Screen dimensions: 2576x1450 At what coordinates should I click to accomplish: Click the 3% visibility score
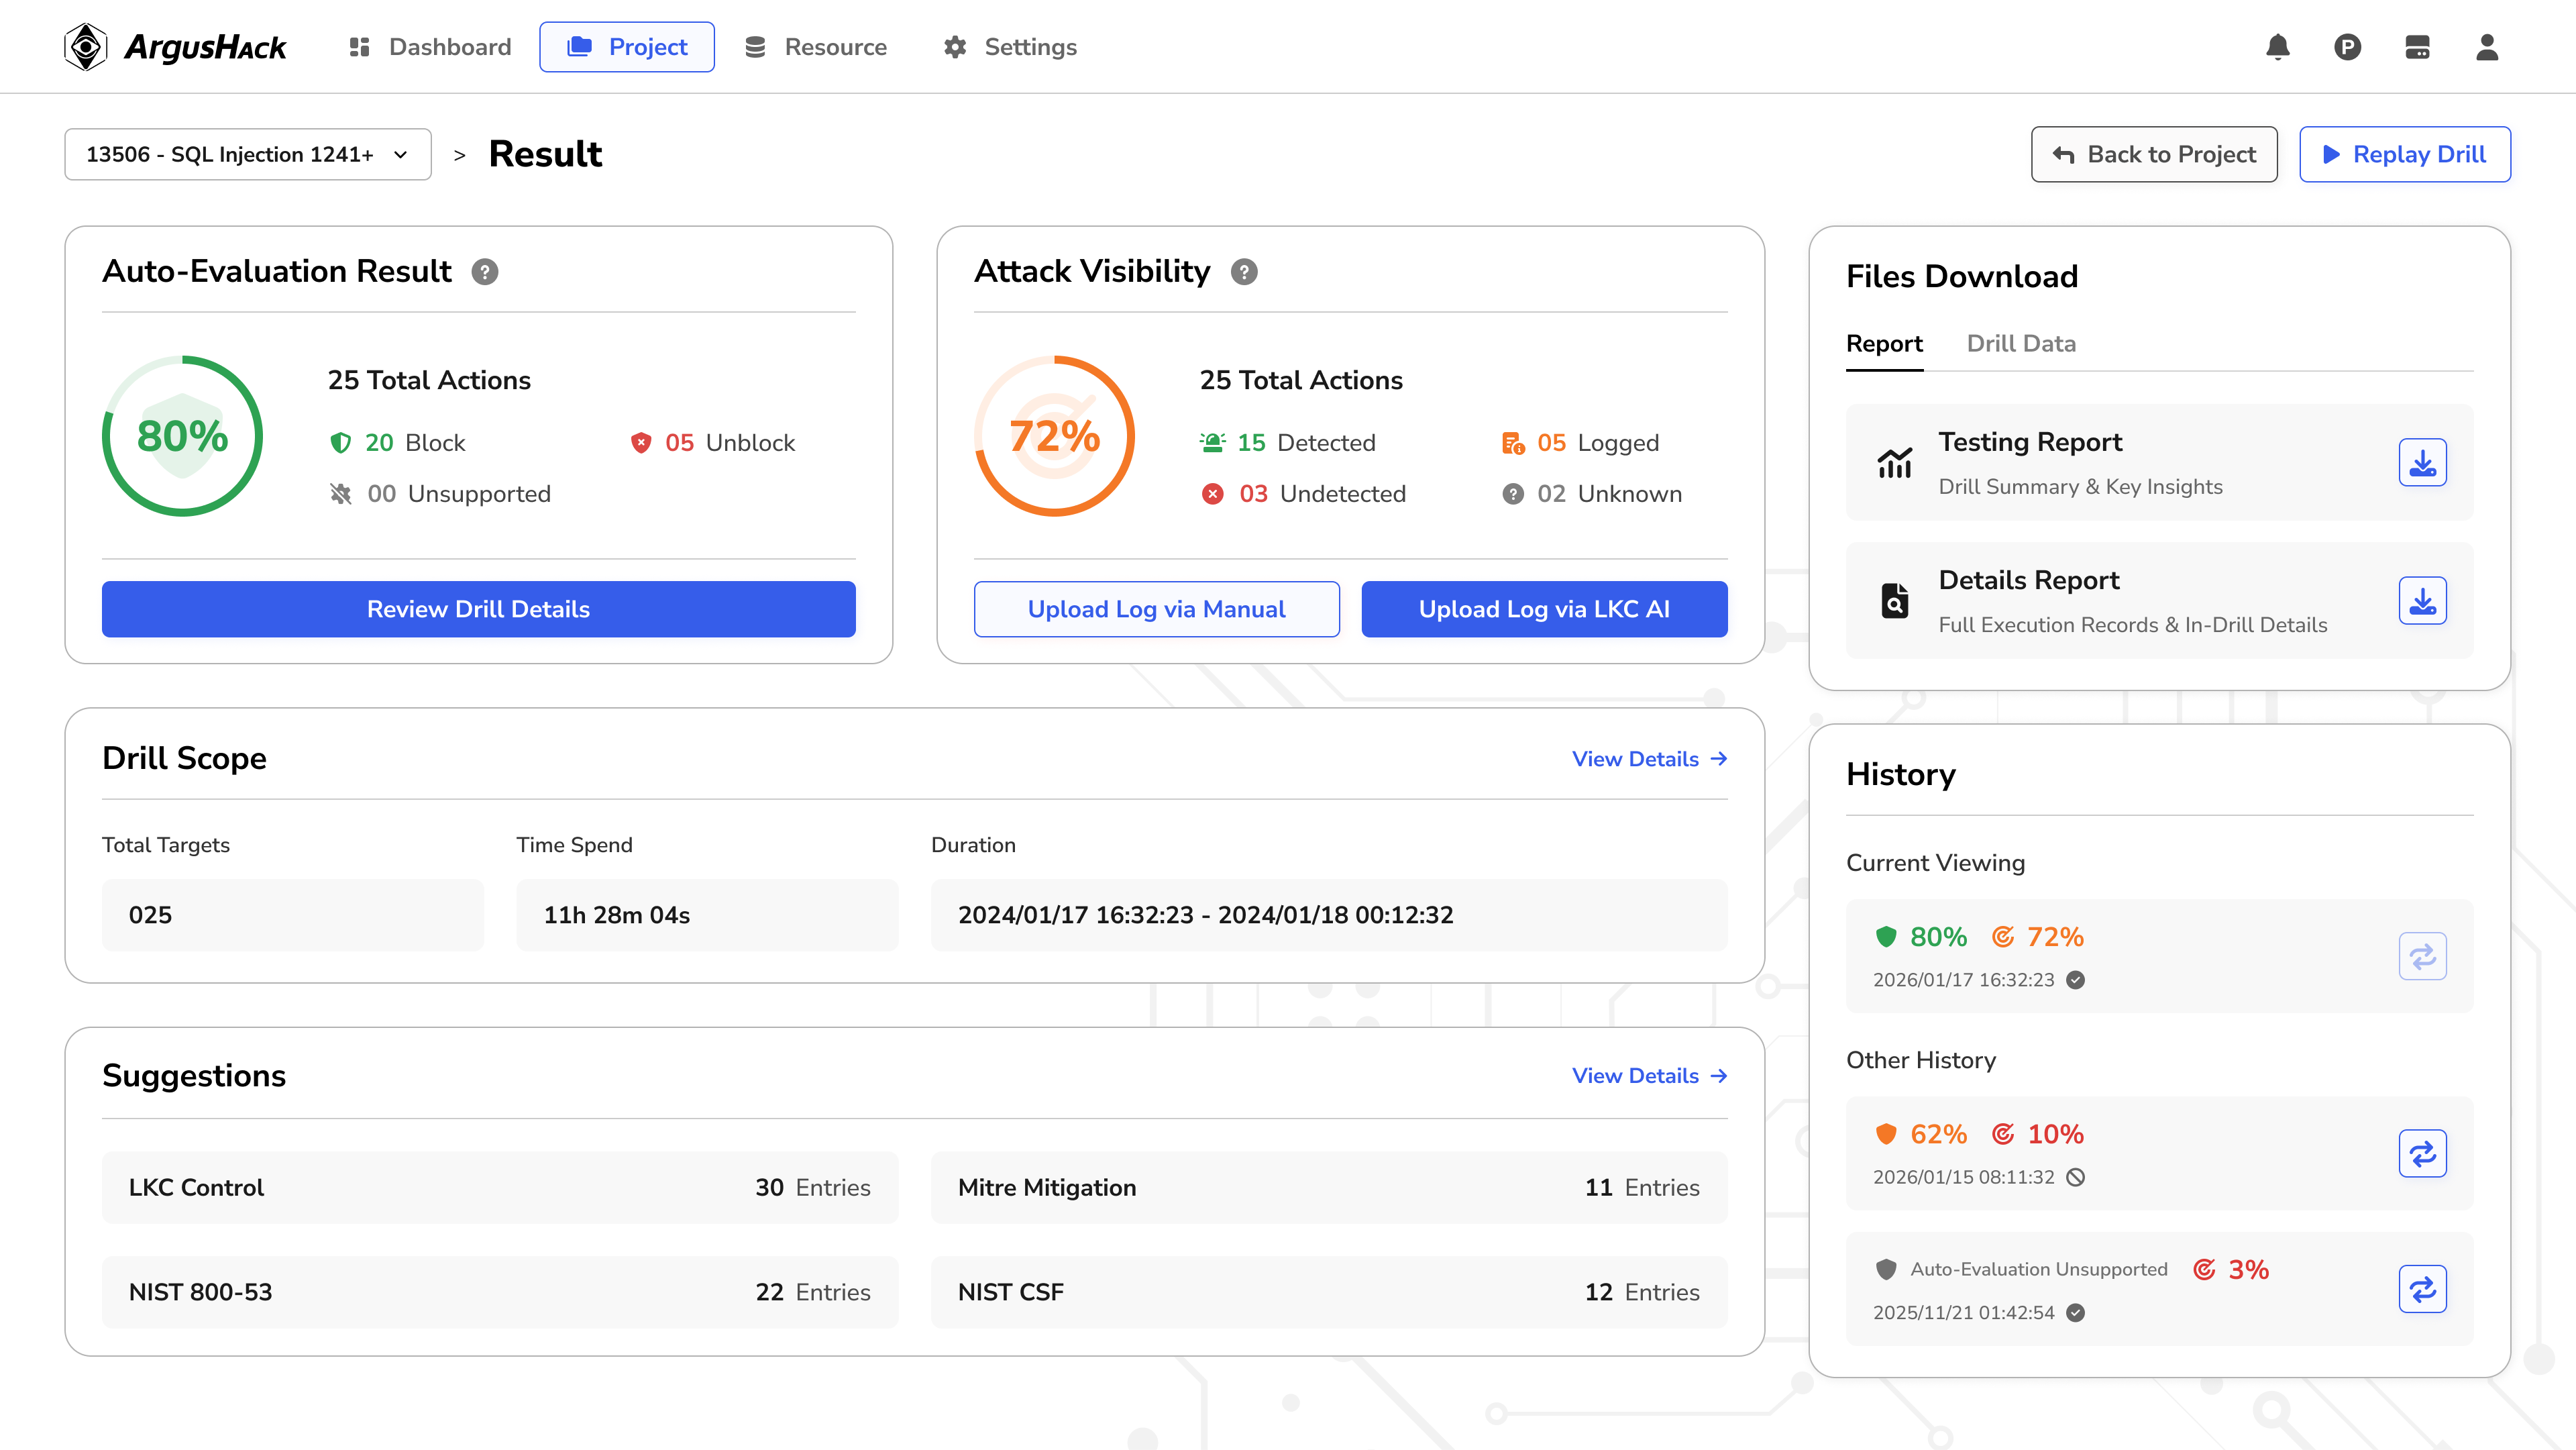[x=2248, y=1270]
